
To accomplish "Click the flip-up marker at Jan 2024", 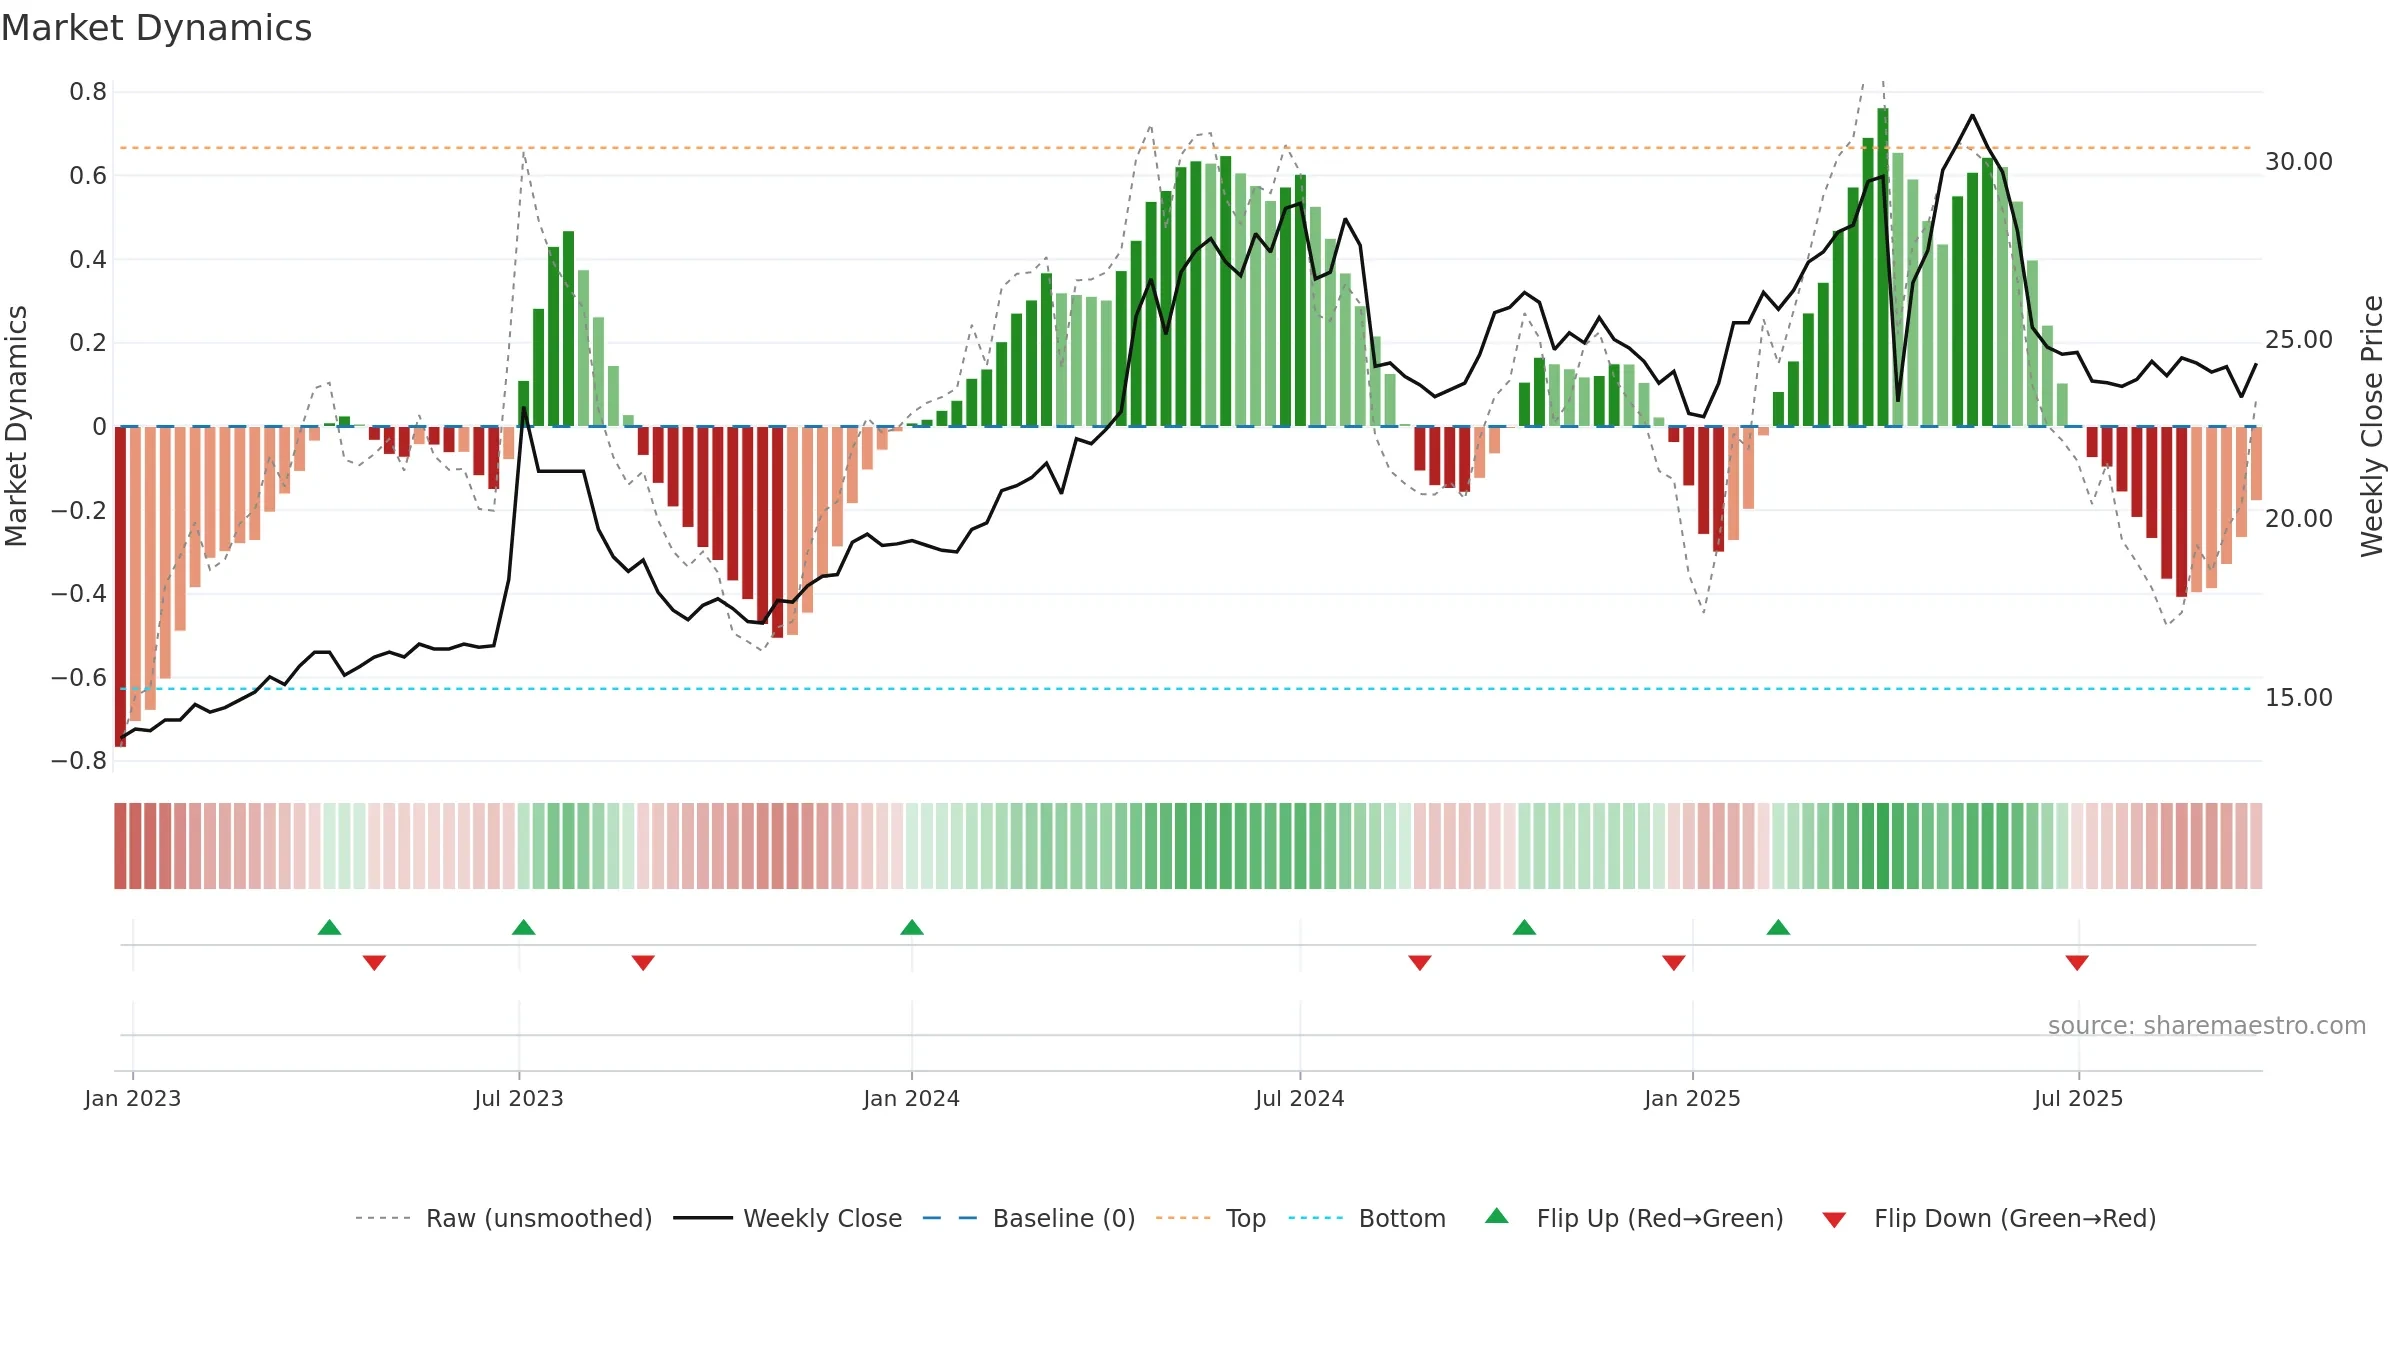I will pos(912,927).
